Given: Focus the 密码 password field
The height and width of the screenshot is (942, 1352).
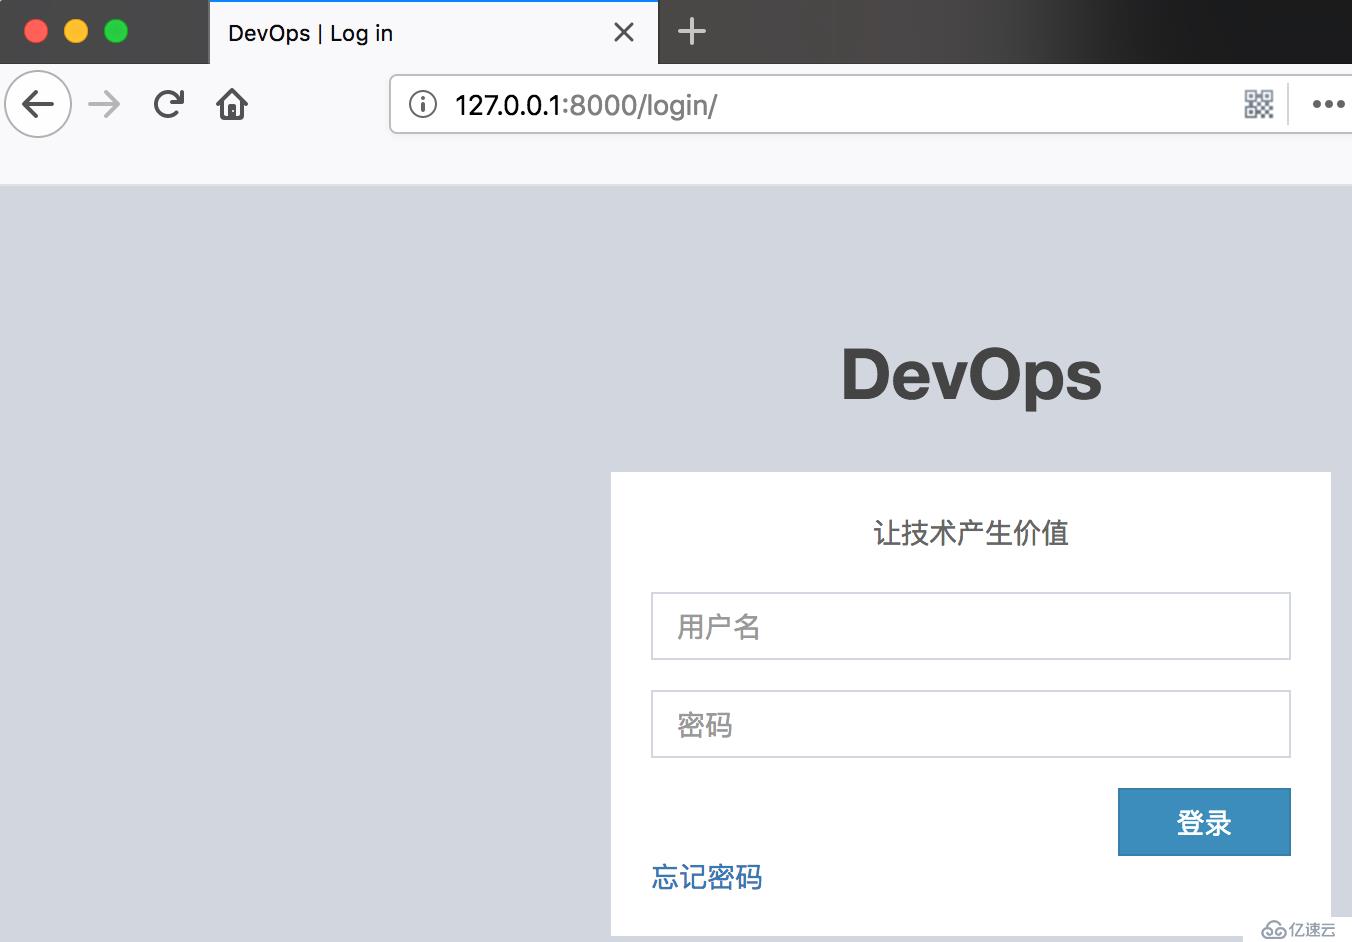Looking at the screenshot, I should 971,724.
